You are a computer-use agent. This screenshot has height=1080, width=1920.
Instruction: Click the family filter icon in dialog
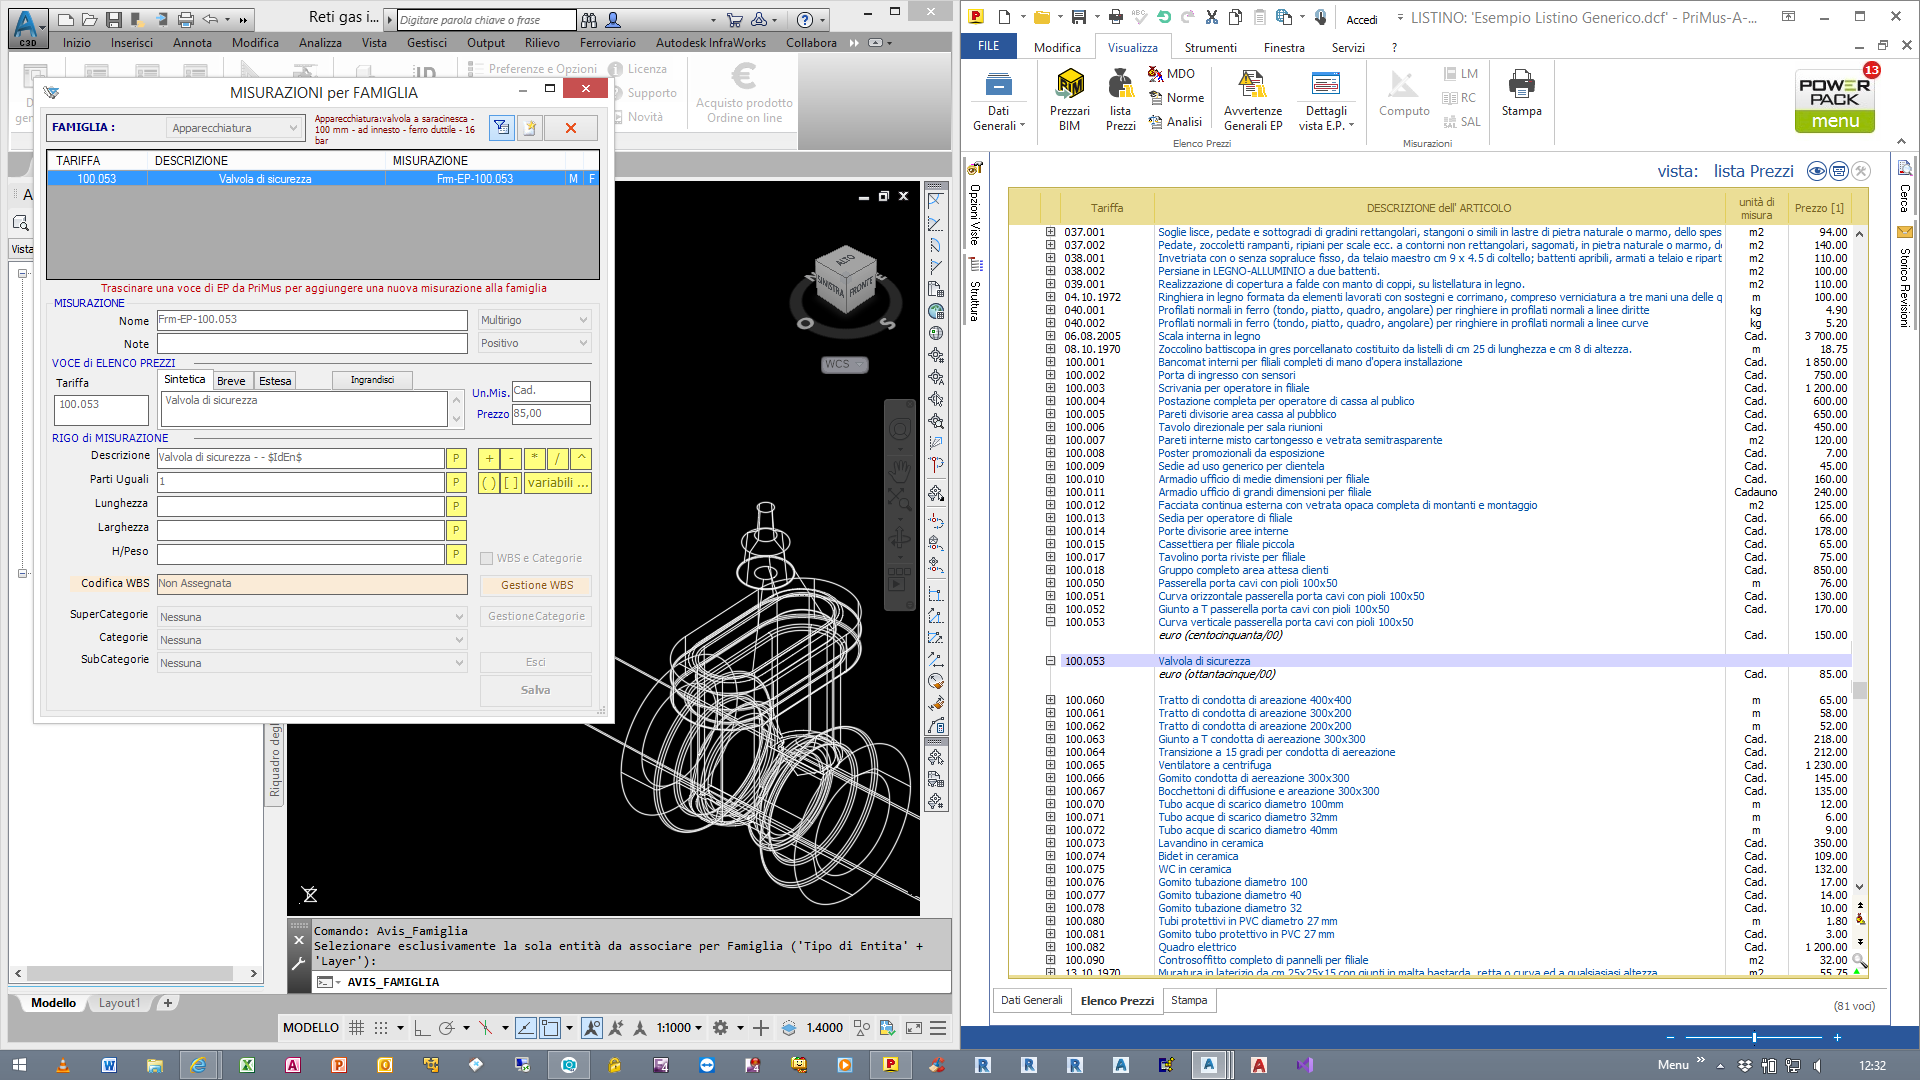pos(501,128)
